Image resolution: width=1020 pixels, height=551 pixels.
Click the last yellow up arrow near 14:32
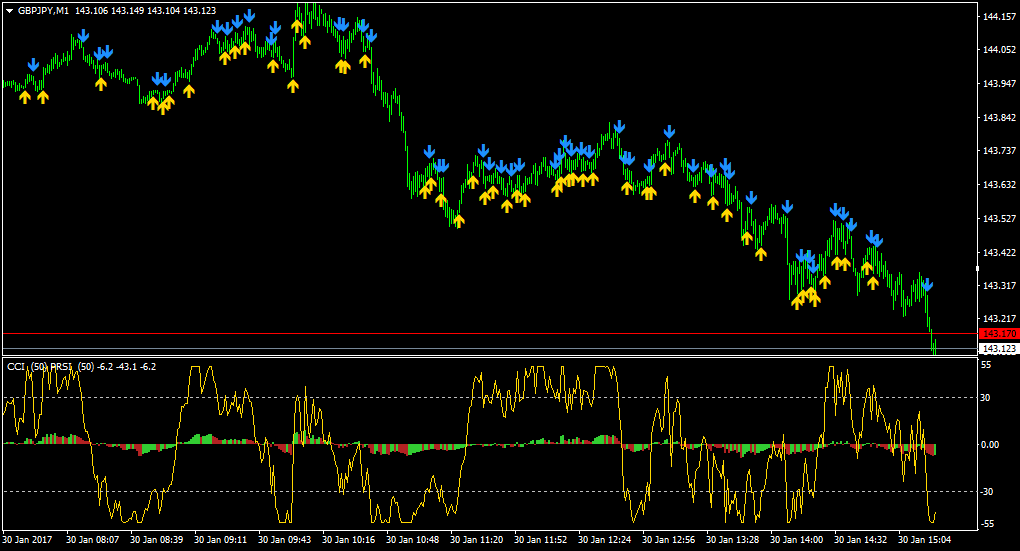[873, 282]
